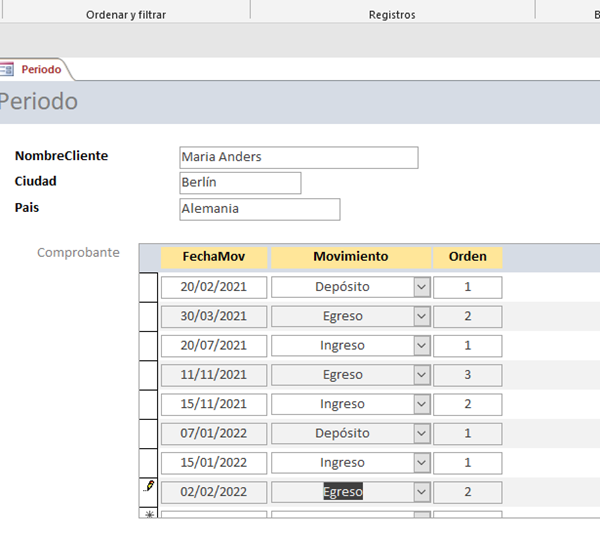Click the Pais field showing Alemania
600x538 pixels.
point(258,209)
